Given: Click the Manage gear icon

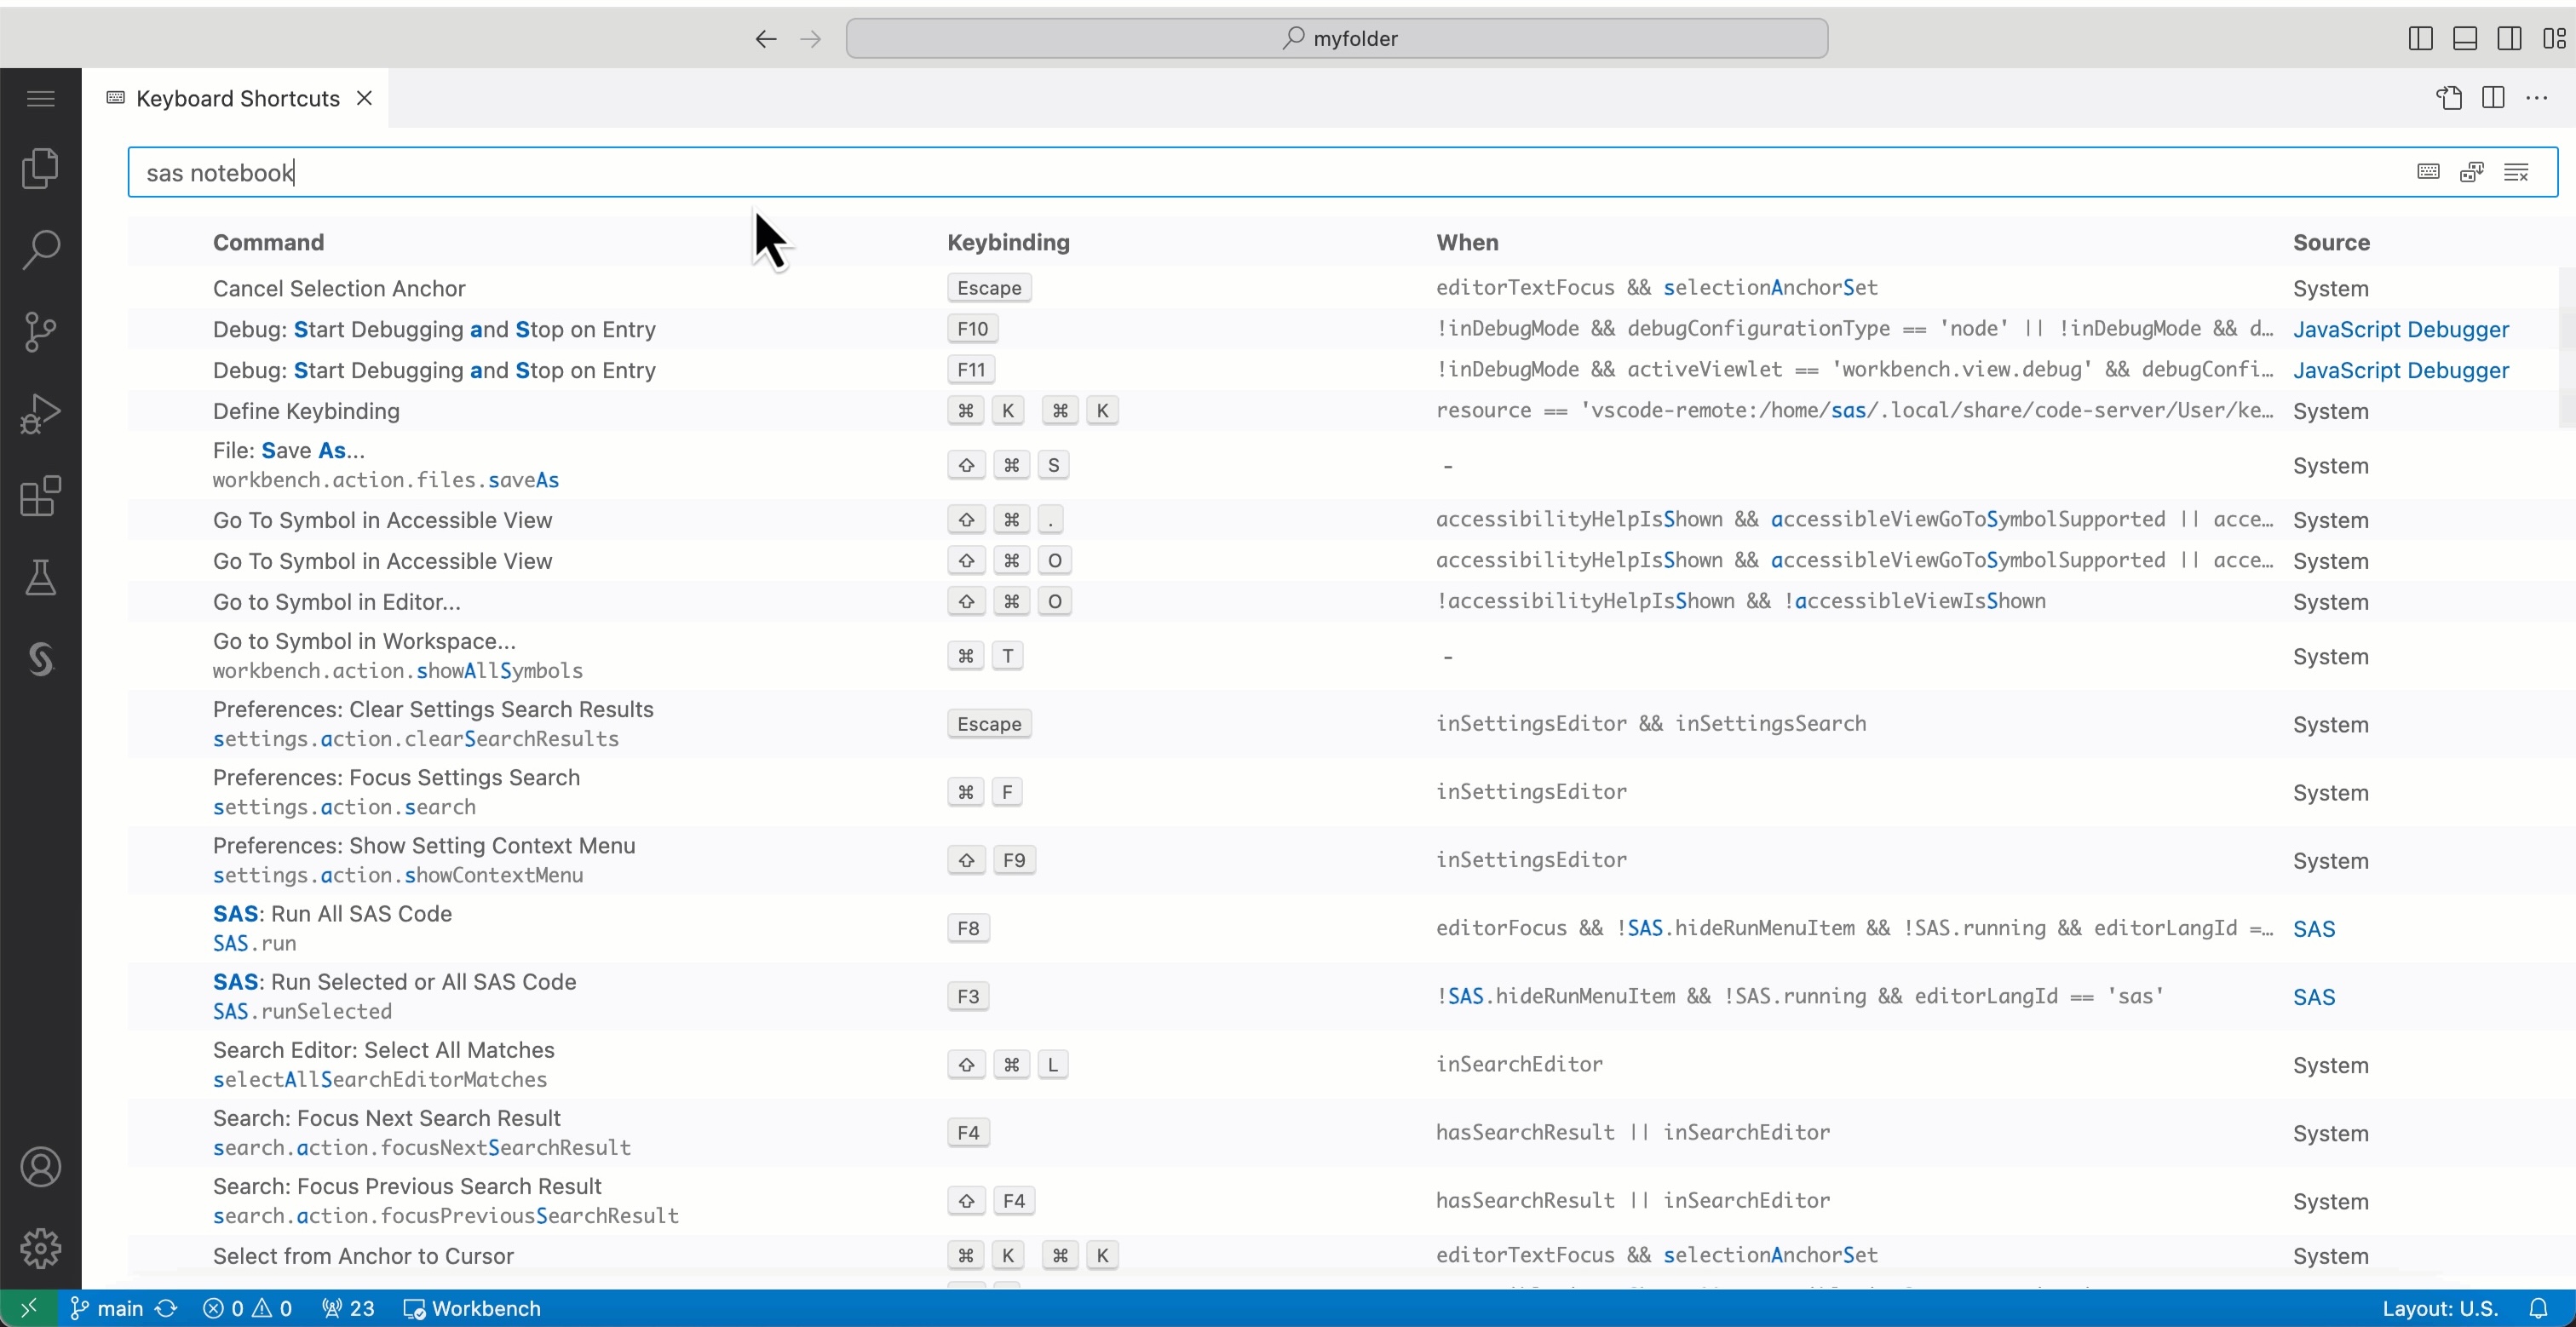Looking at the screenshot, I should [40, 1248].
